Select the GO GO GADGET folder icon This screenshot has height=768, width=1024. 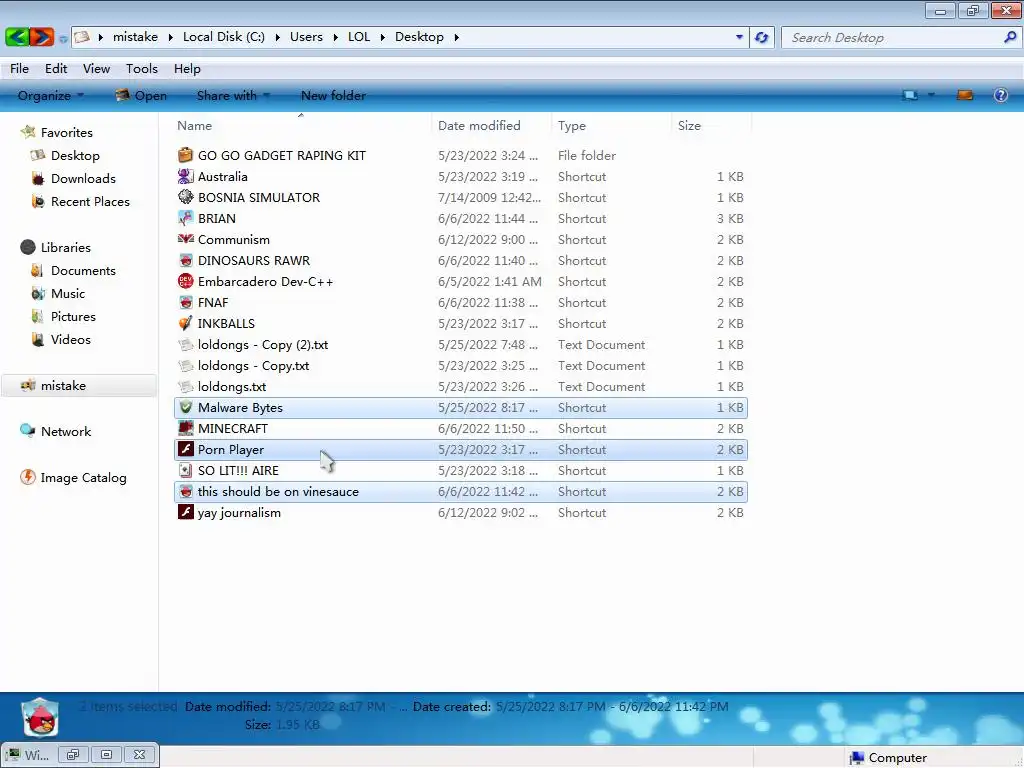(185, 155)
